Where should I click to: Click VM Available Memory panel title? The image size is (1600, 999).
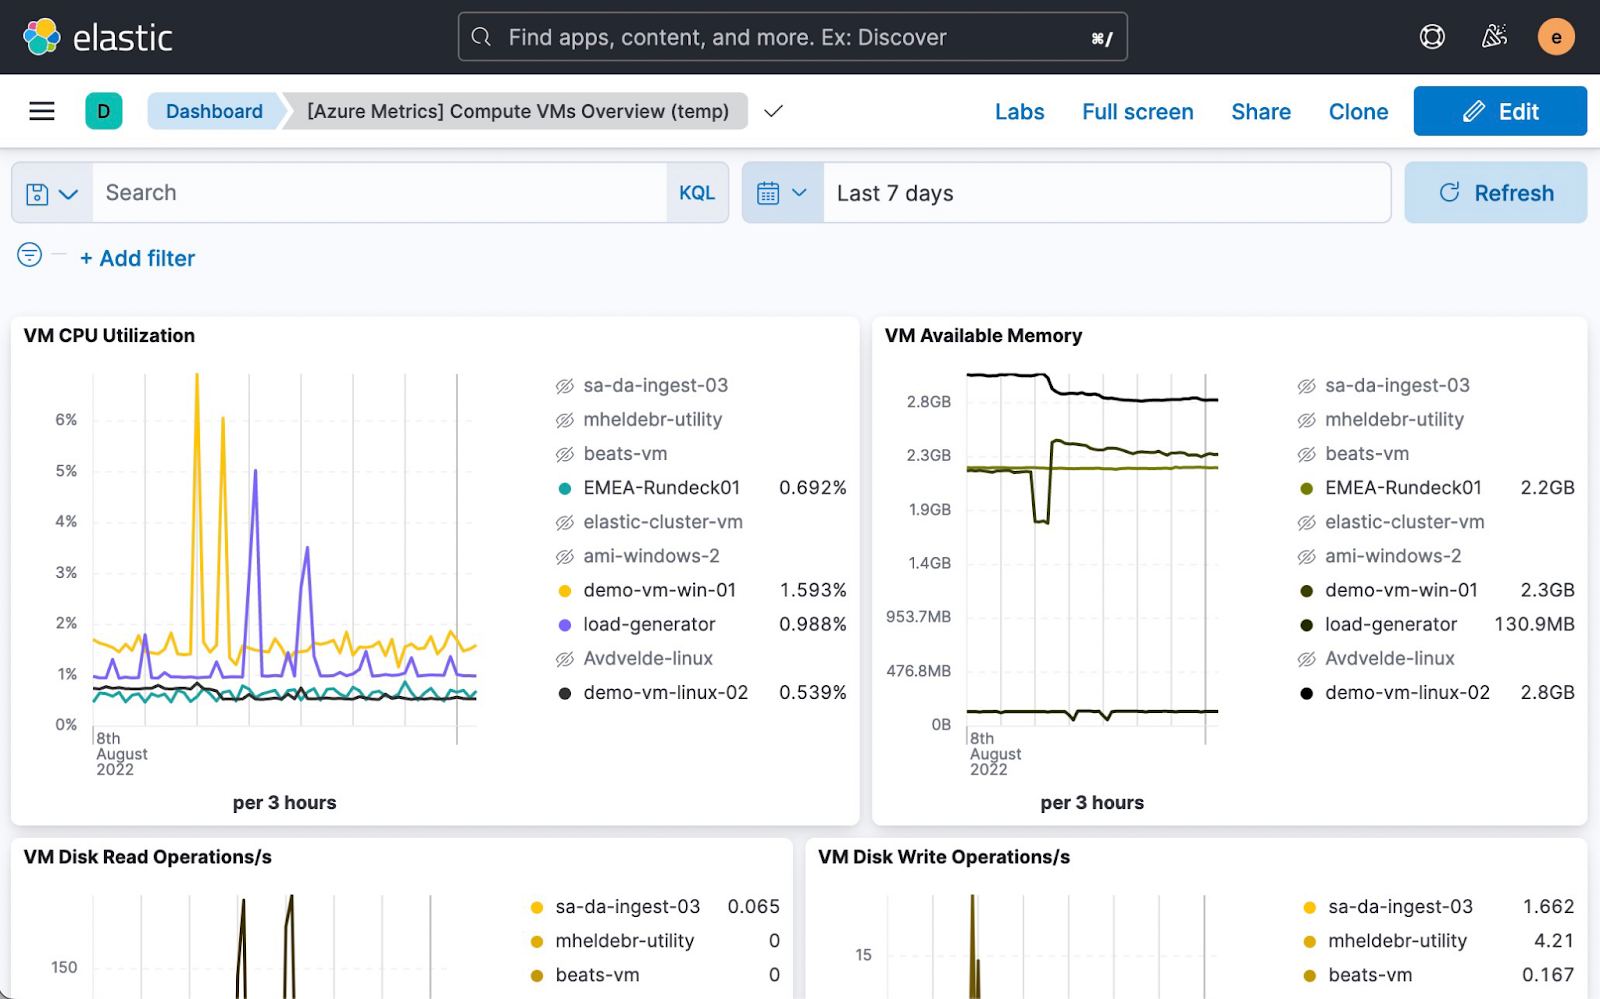983,336
